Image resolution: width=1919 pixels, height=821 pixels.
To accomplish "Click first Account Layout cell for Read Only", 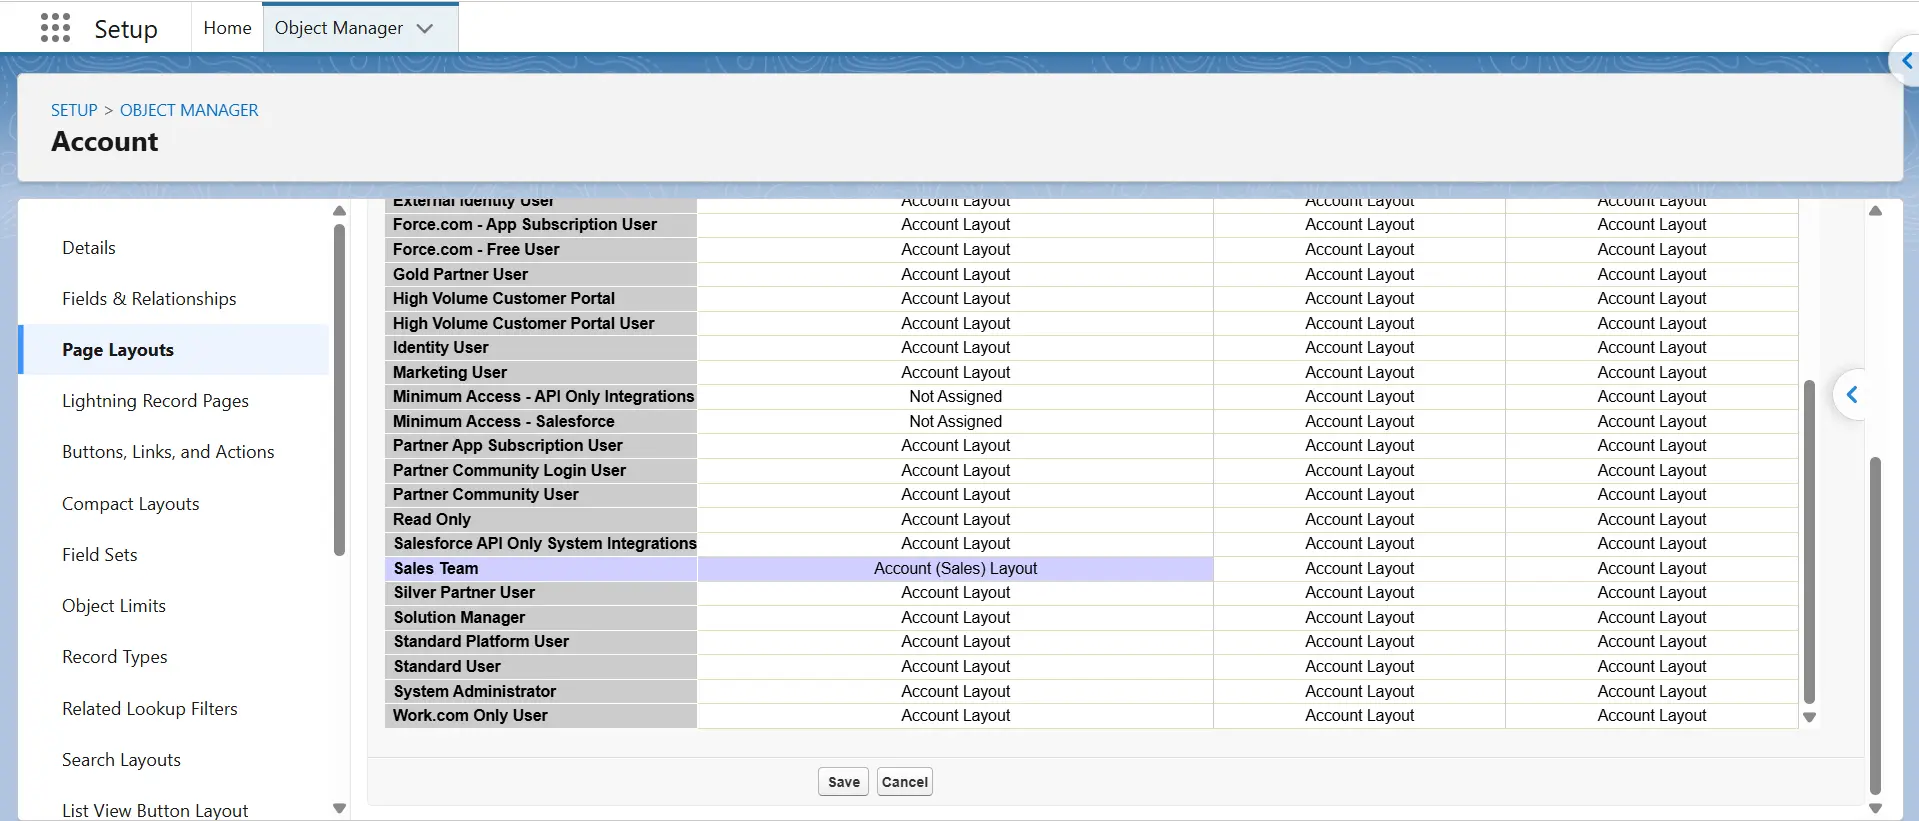I will click(x=955, y=519).
